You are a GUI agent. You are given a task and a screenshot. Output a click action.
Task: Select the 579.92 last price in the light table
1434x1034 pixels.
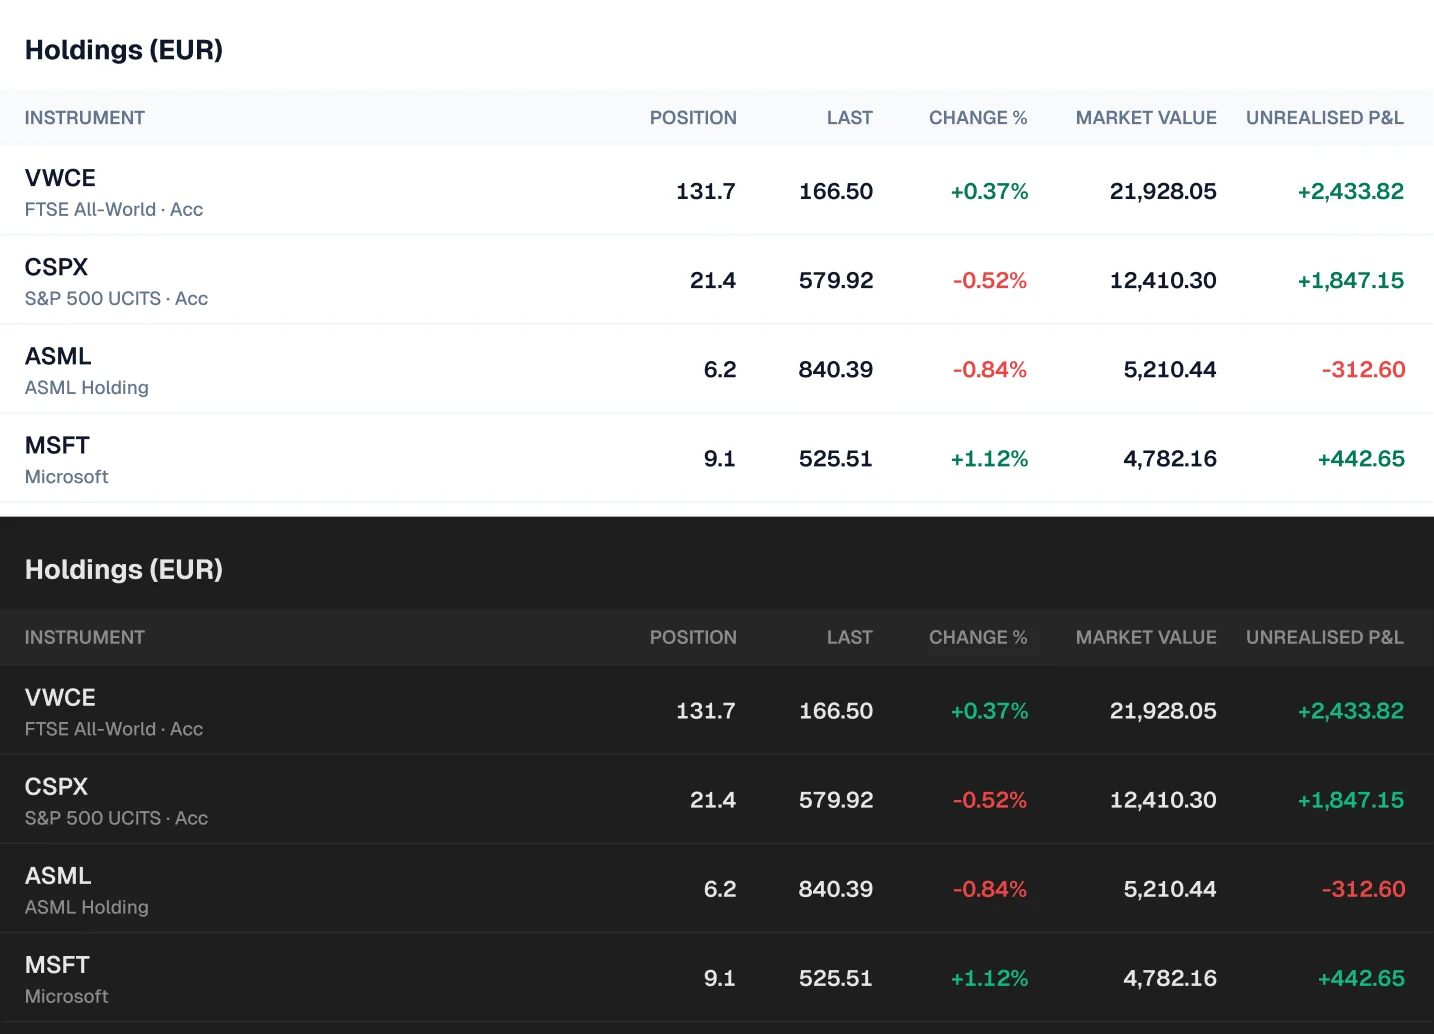click(836, 280)
